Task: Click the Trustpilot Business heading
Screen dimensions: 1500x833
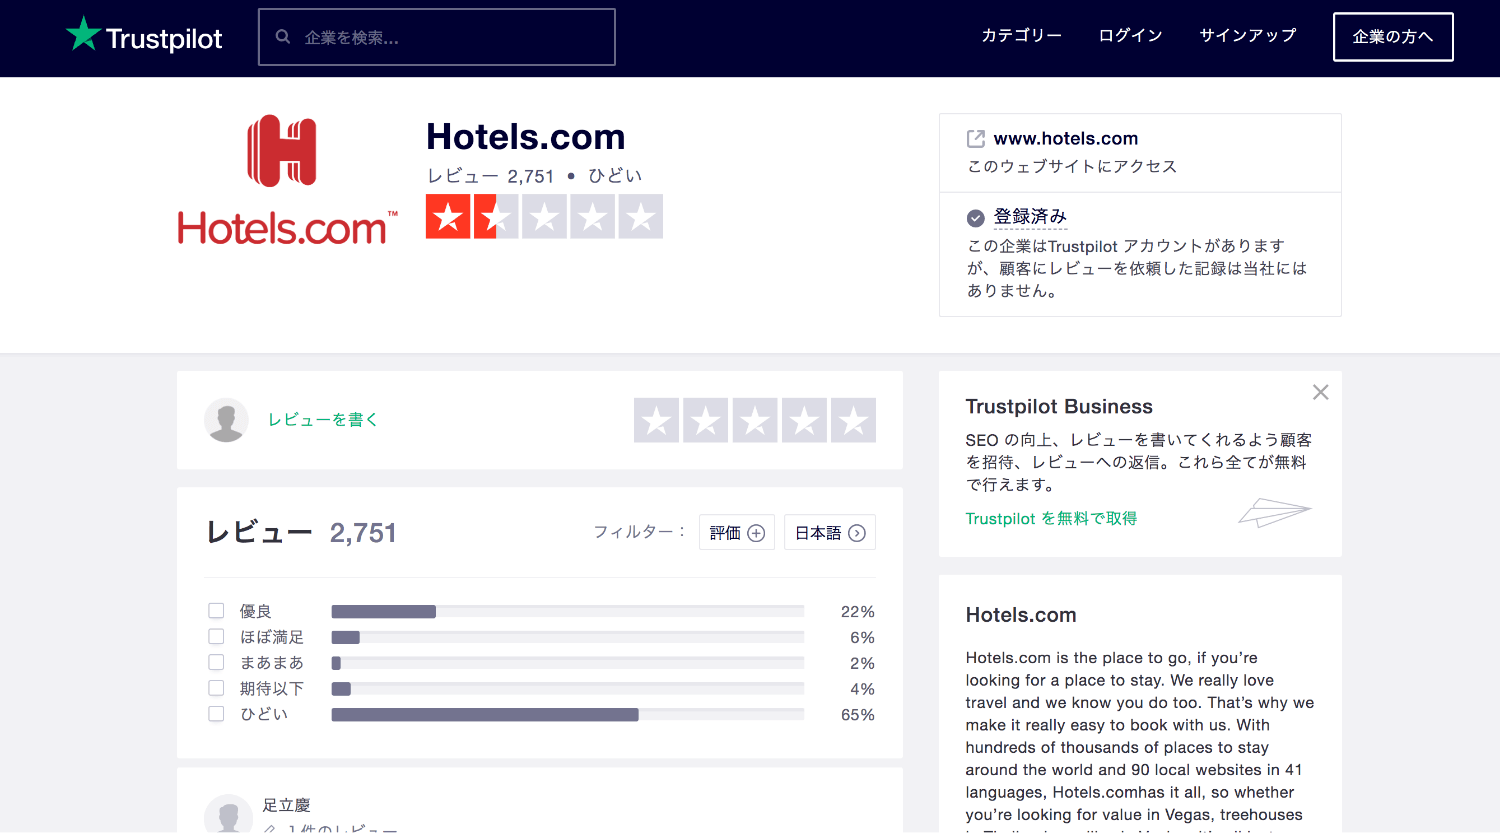Action: (x=1059, y=407)
